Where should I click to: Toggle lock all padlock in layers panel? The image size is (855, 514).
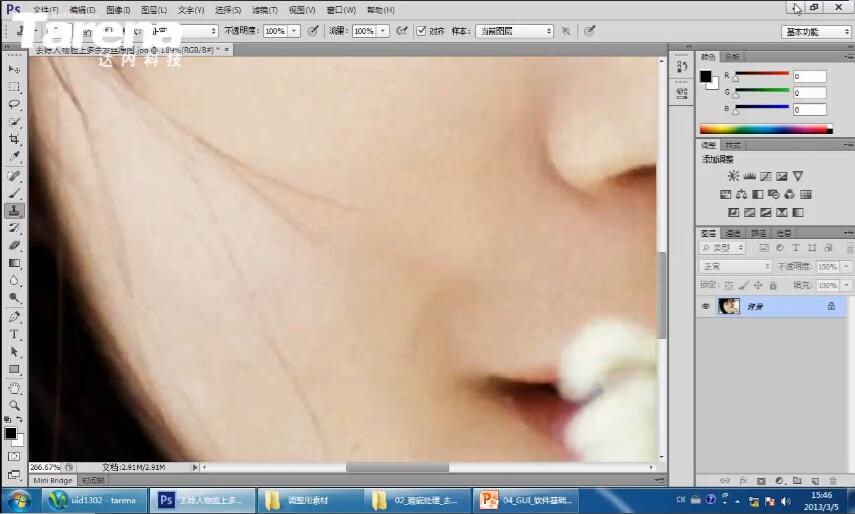pyautogui.click(x=773, y=285)
